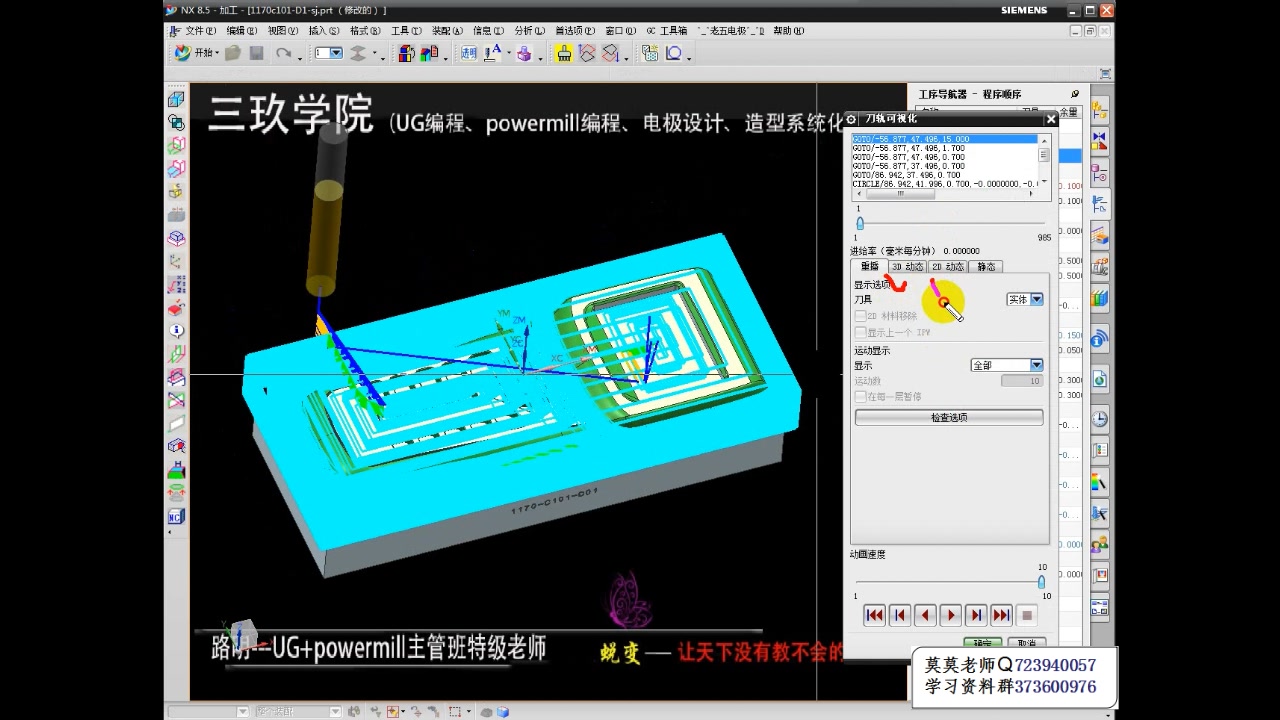Image resolution: width=1280 pixels, height=720 pixels.
Task: Click the play forward button in the tool path dialog
Action: pyautogui.click(x=951, y=615)
